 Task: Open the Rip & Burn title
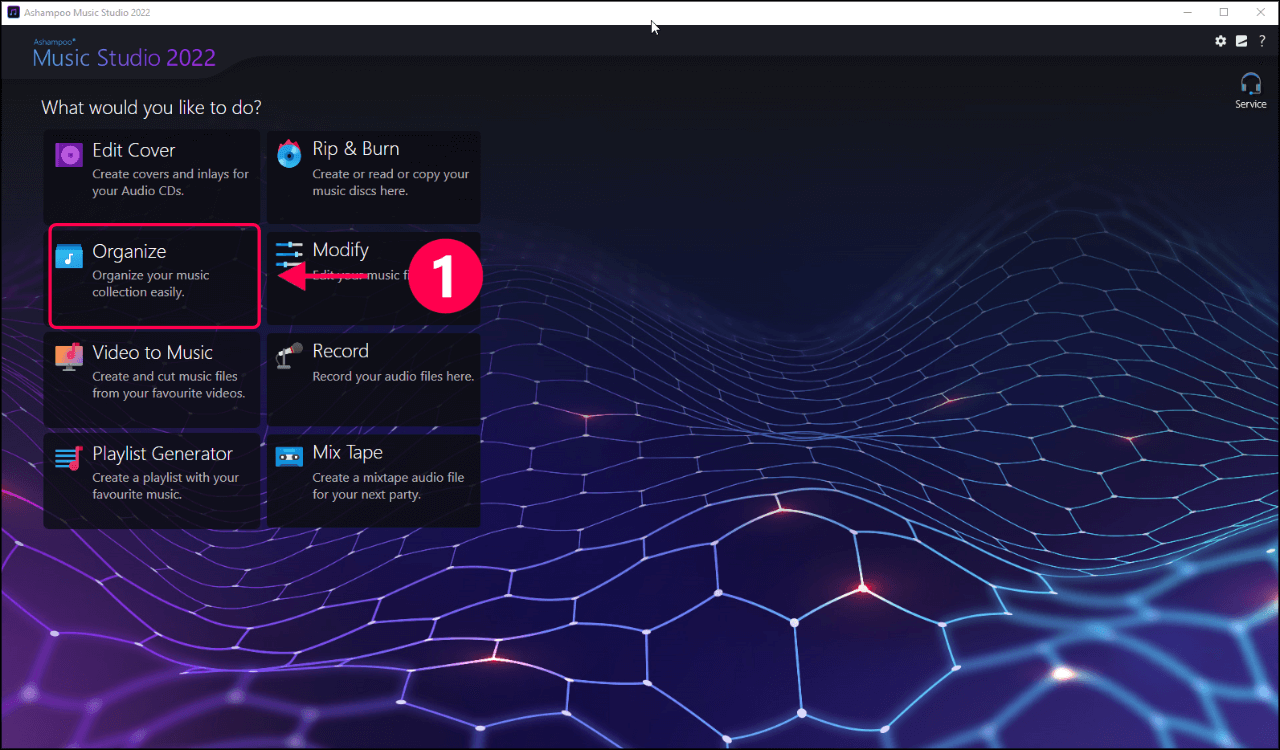(356, 148)
